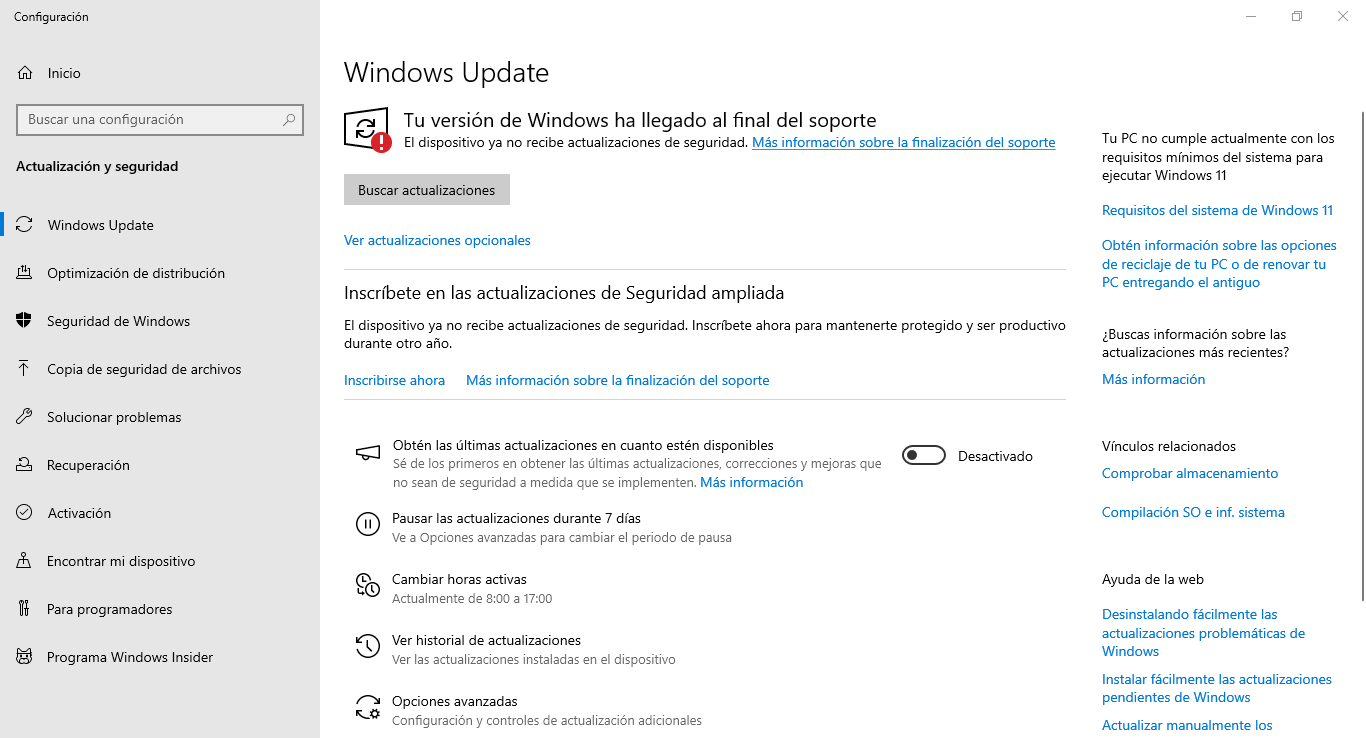1366x738 pixels.
Task: Click the Cambiar horas activas clock icon
Action: pos(368,586)
